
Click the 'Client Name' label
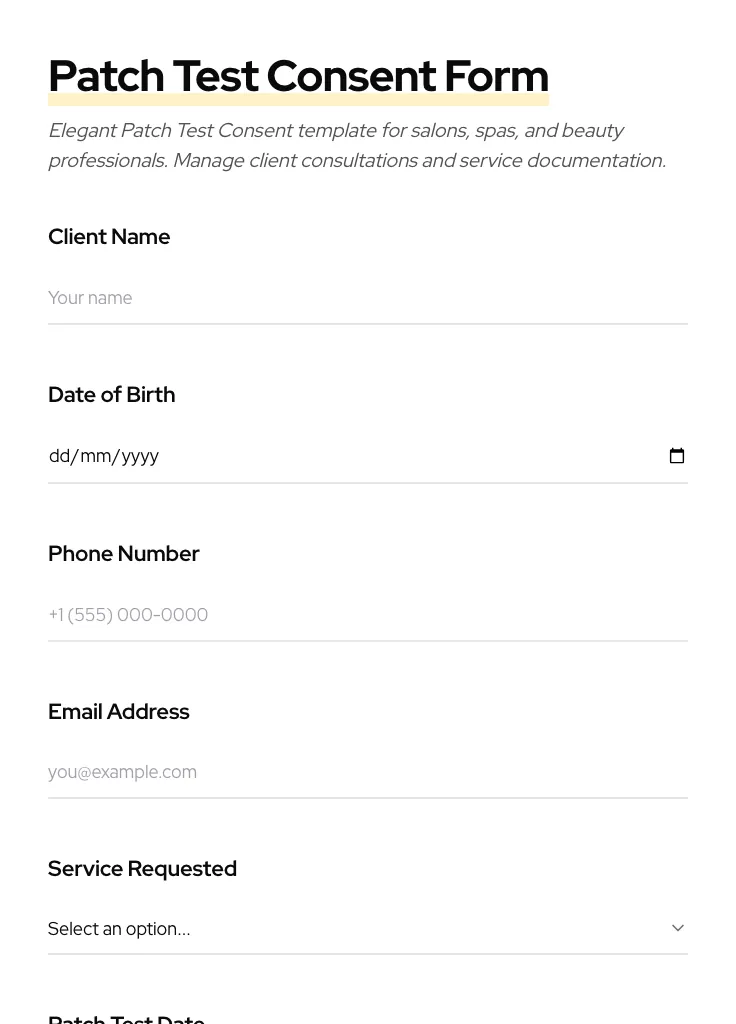pos(109,237)
